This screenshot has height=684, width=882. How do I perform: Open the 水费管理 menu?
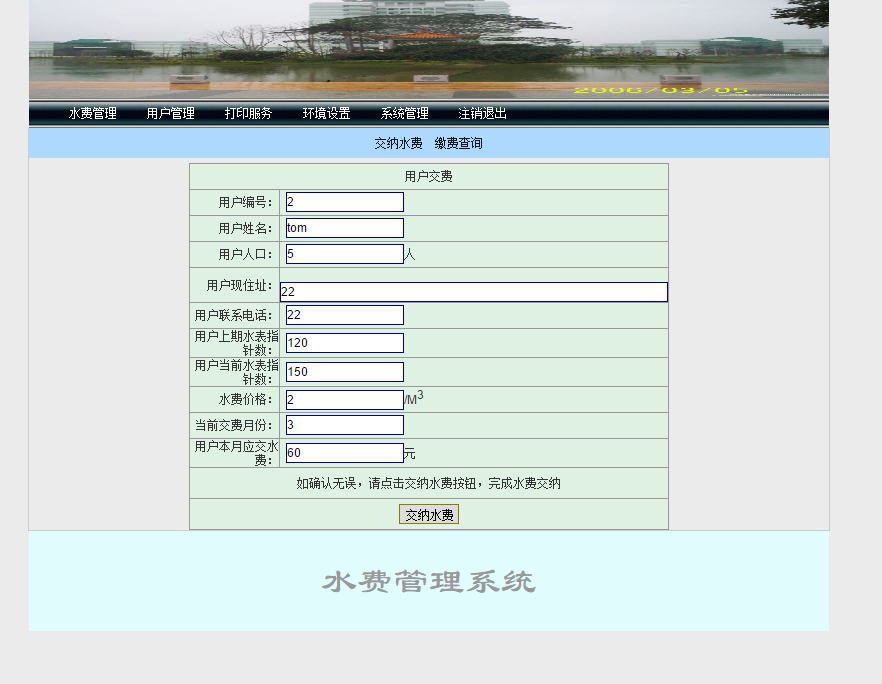92,113
